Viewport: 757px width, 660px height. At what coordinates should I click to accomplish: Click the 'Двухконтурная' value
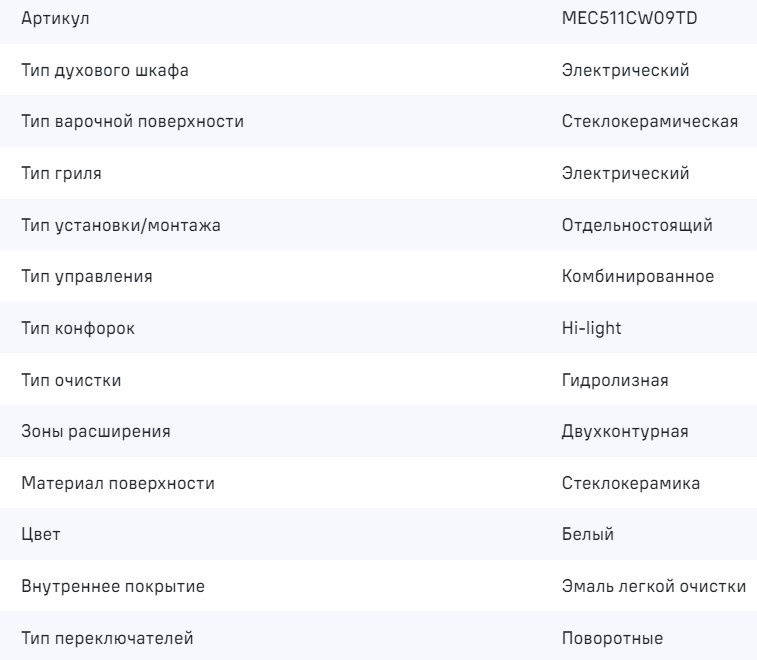[625, 433]
